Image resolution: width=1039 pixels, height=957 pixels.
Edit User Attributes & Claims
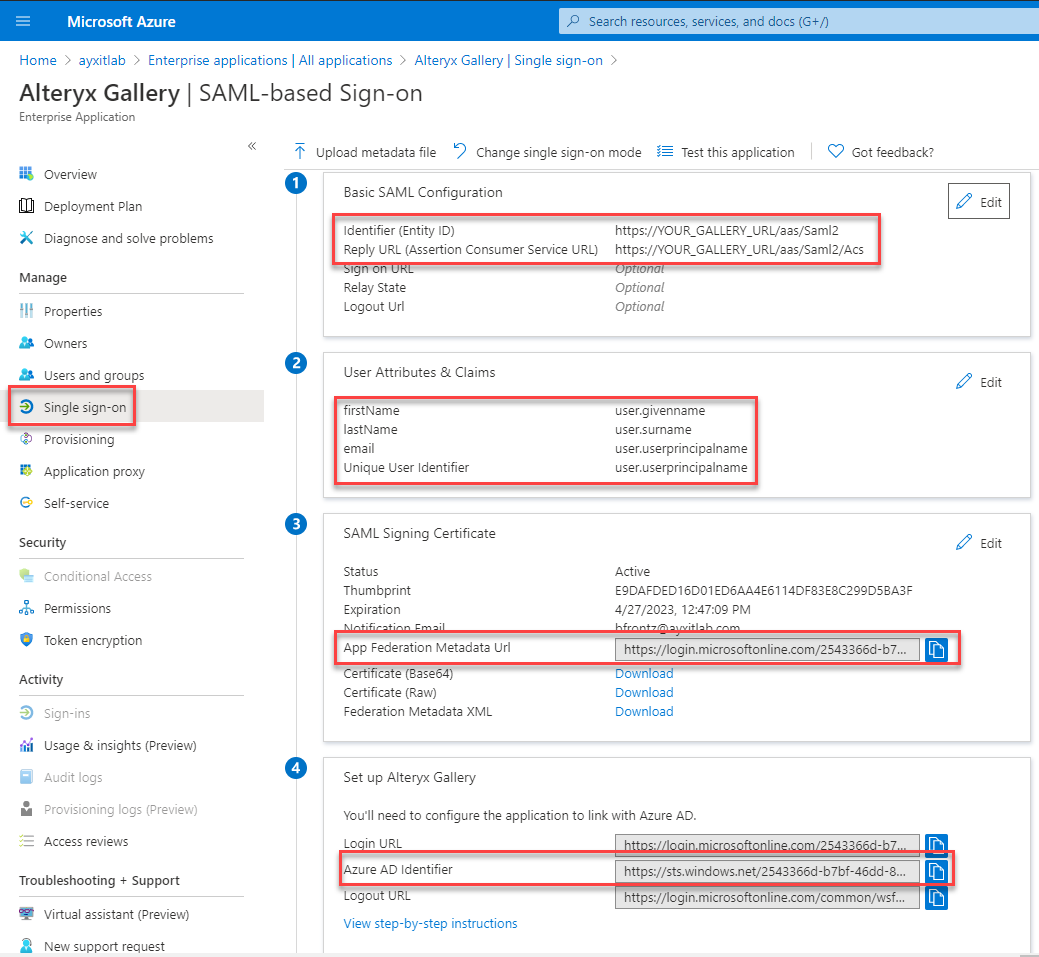click(979, 382)
